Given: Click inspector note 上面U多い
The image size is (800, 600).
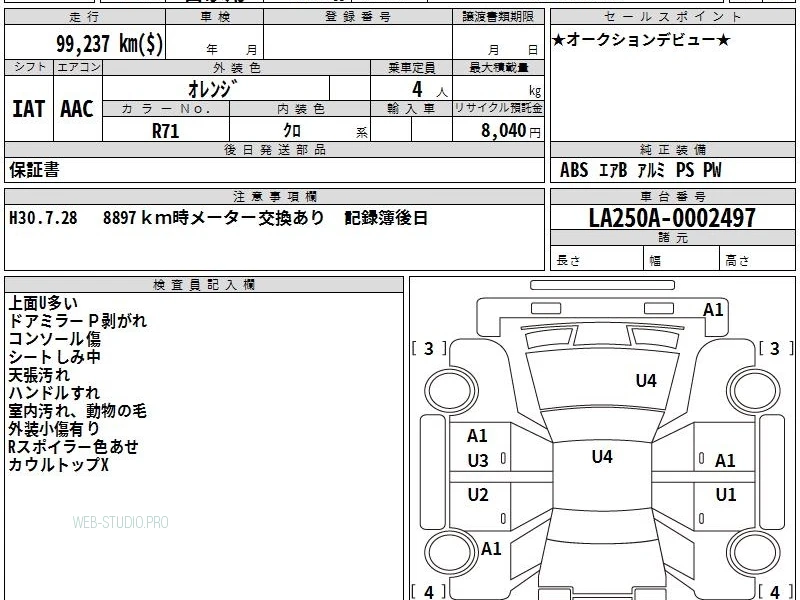Looking at the screenshot, I should [43, 303].
